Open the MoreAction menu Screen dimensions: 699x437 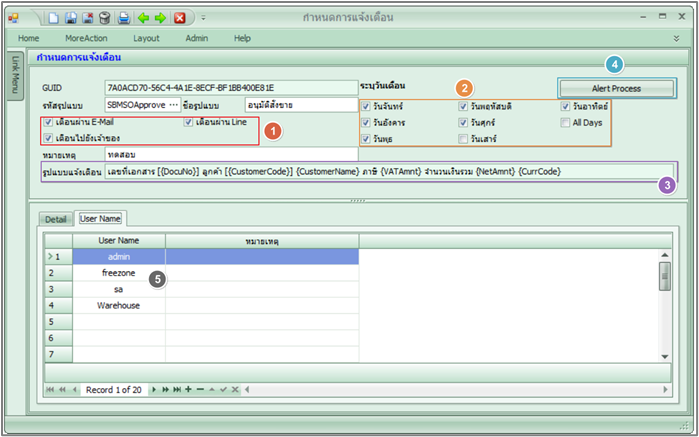click(85, 38)
